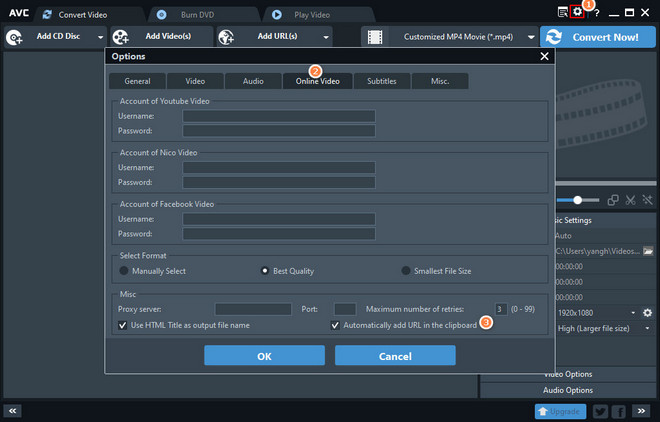Click the film strip output profile icon
Viewport: 660px width, 422px height.
(x=375, y=37)
